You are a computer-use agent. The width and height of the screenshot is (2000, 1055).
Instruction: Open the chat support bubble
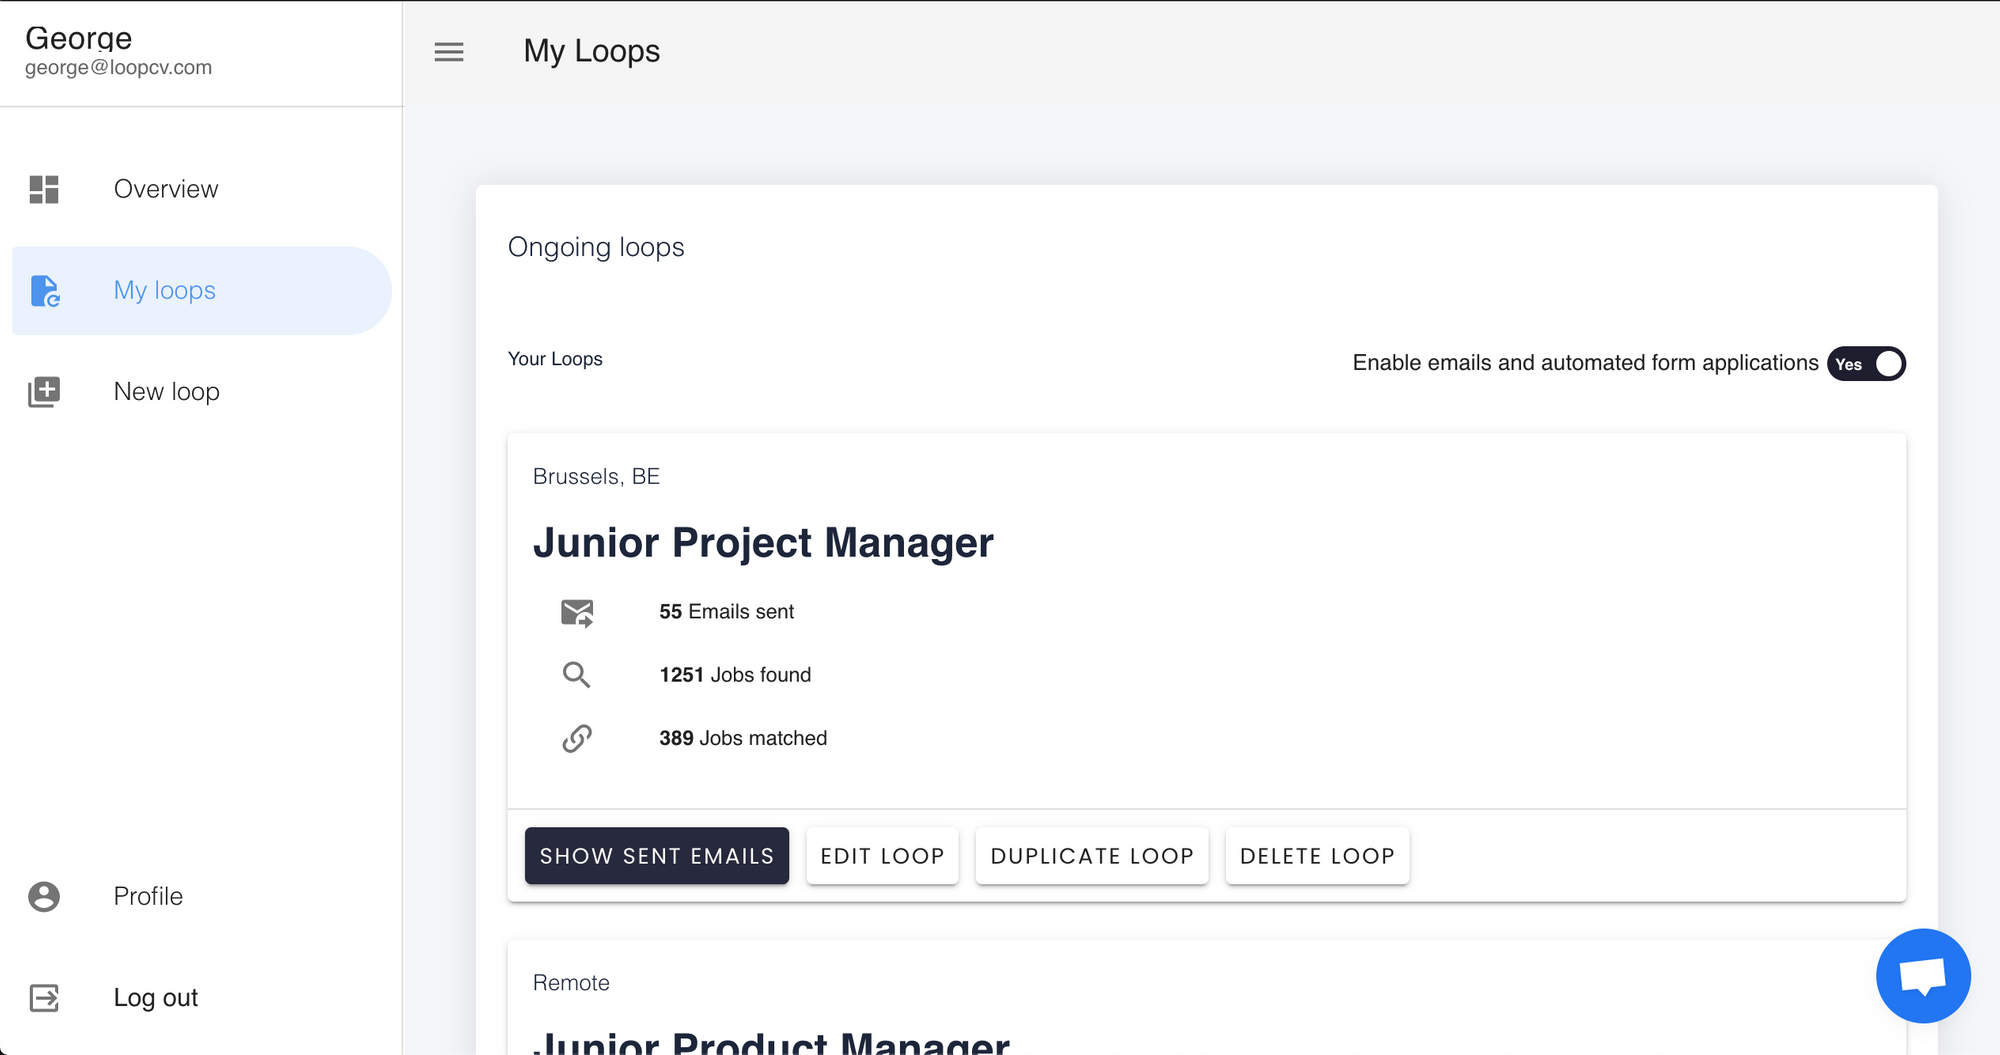[x=1923, y=976]
